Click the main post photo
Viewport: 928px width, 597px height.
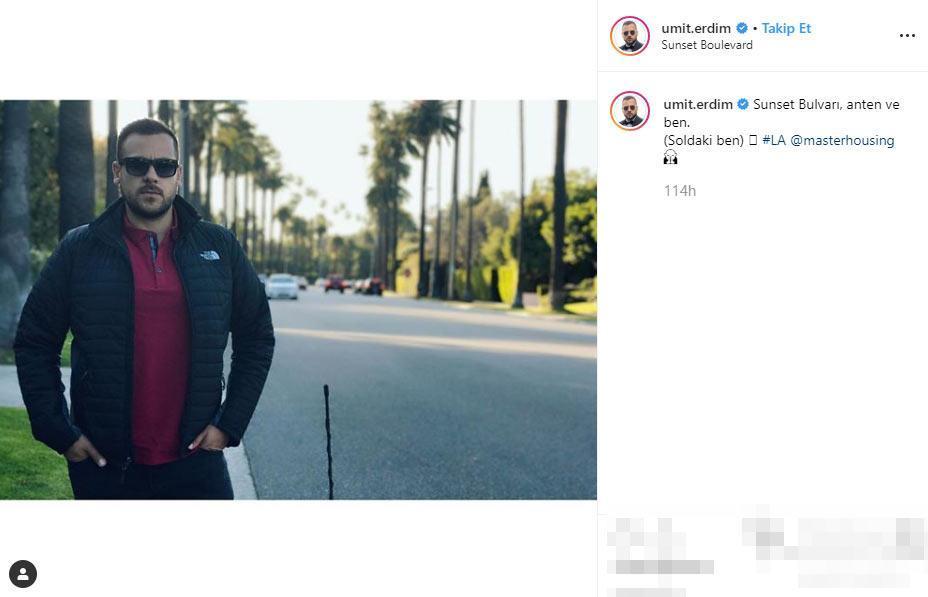[298, 299]
